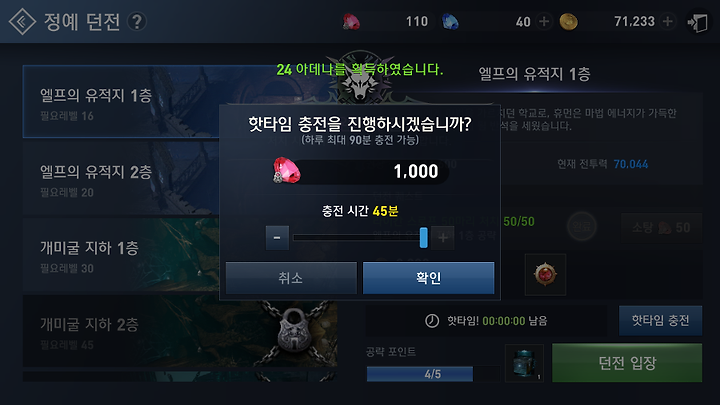Confirm hot time charge with 확인
720x405 pixels.
pos(428,278)
